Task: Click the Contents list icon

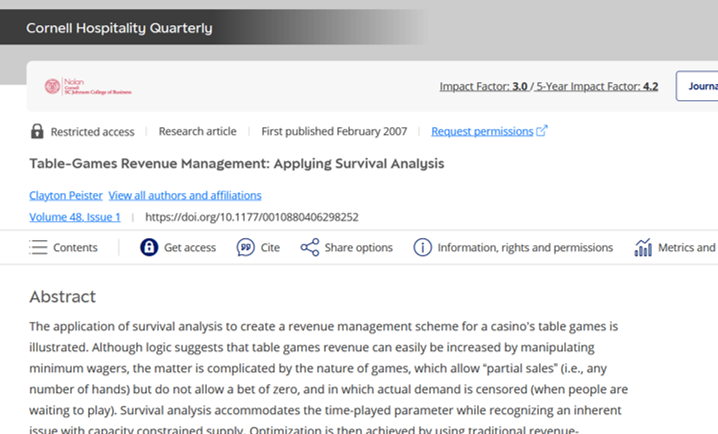Action: click(38, 247)
